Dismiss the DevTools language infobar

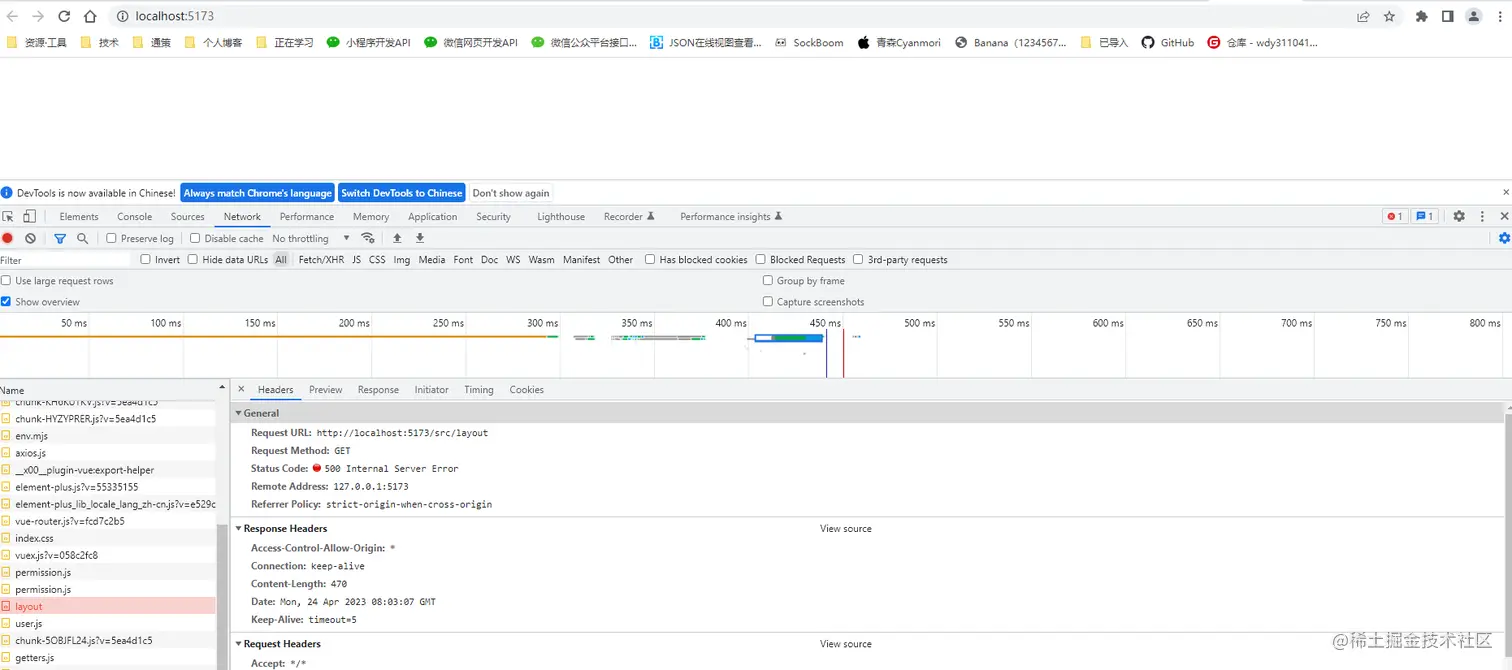[x=1506, y=192]
